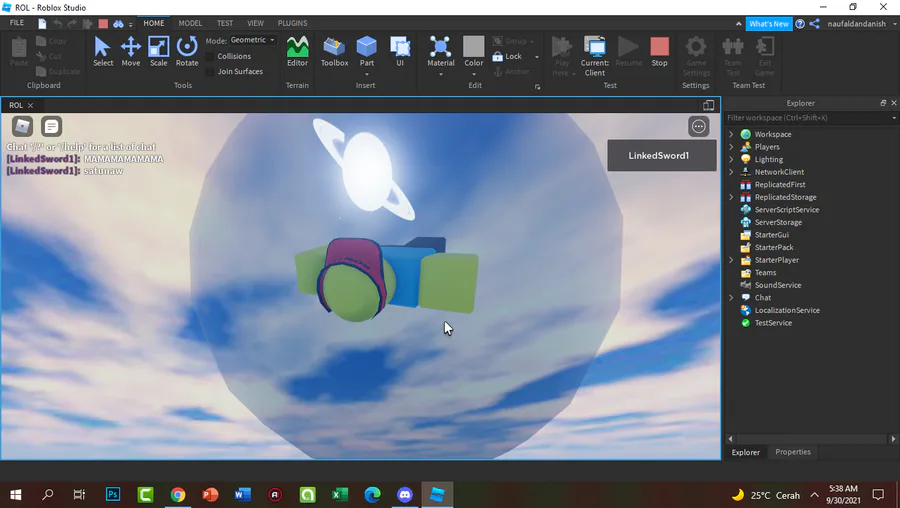Switch to the Explorer panel tab
The width and height of the screenshot is (900, 508).
[x=746, y=452]
